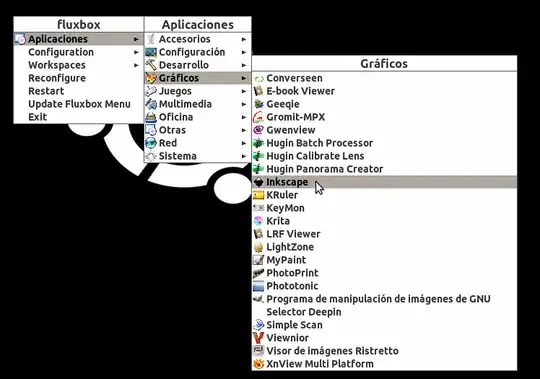The image size is (540, 379).
Task: Launch Selector Deepin
Action: [384, 312]
